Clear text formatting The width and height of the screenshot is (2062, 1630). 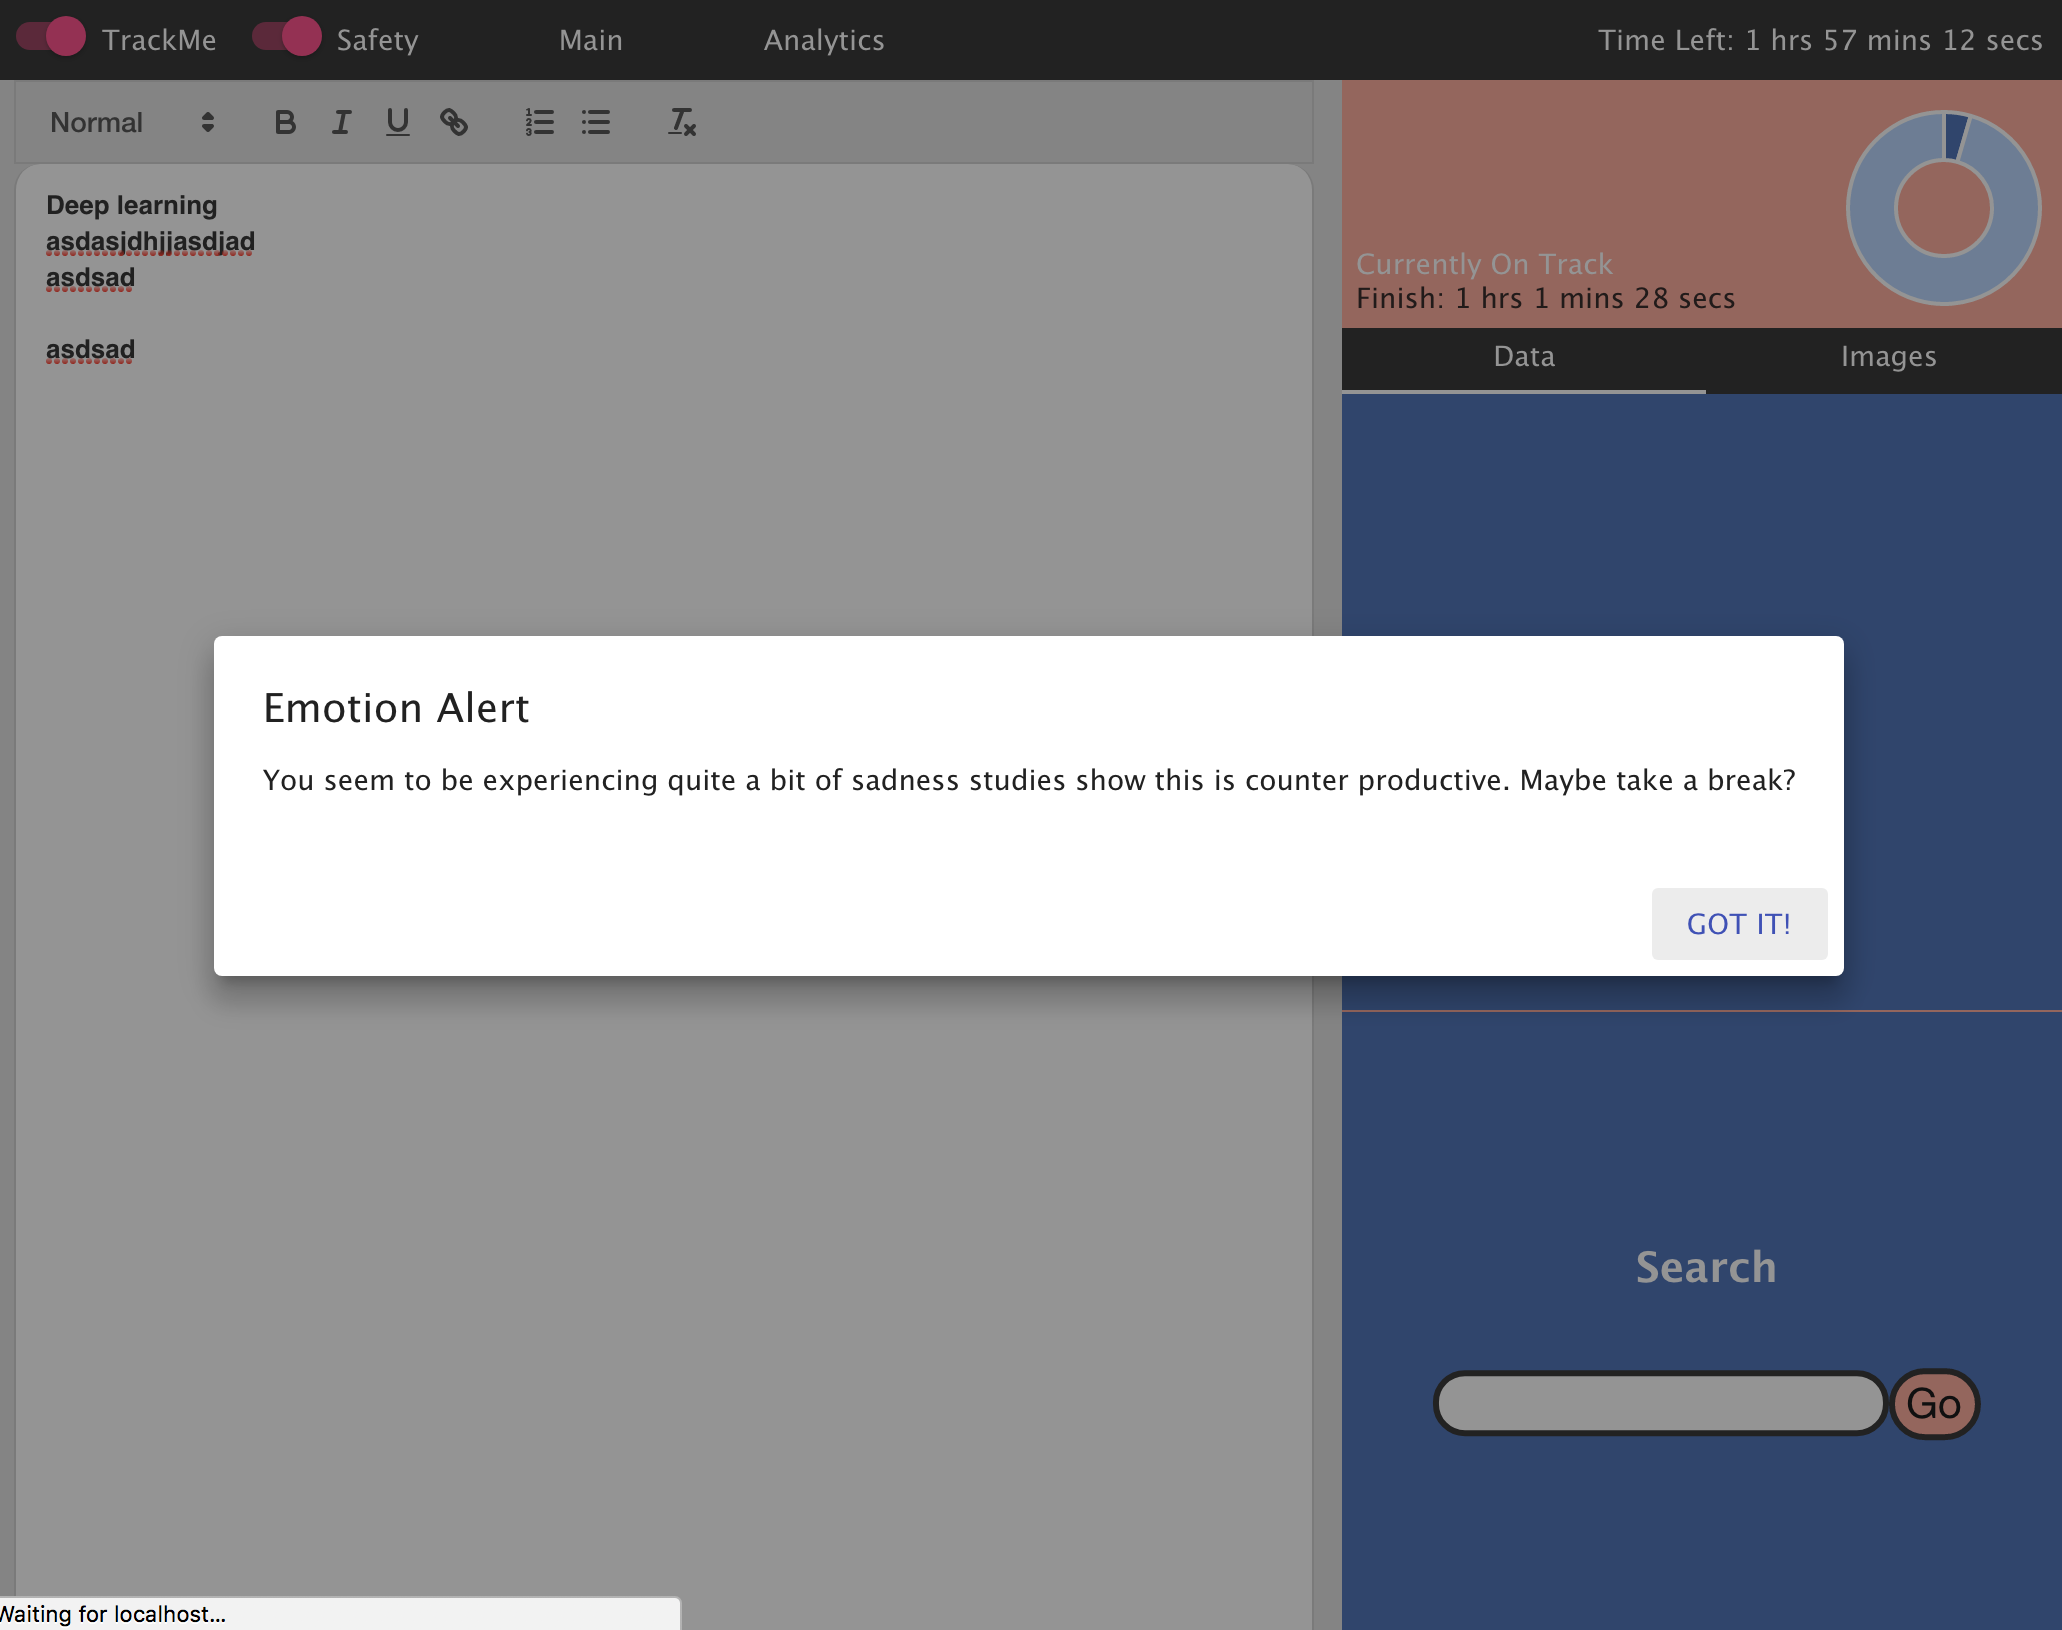[682, 122]
